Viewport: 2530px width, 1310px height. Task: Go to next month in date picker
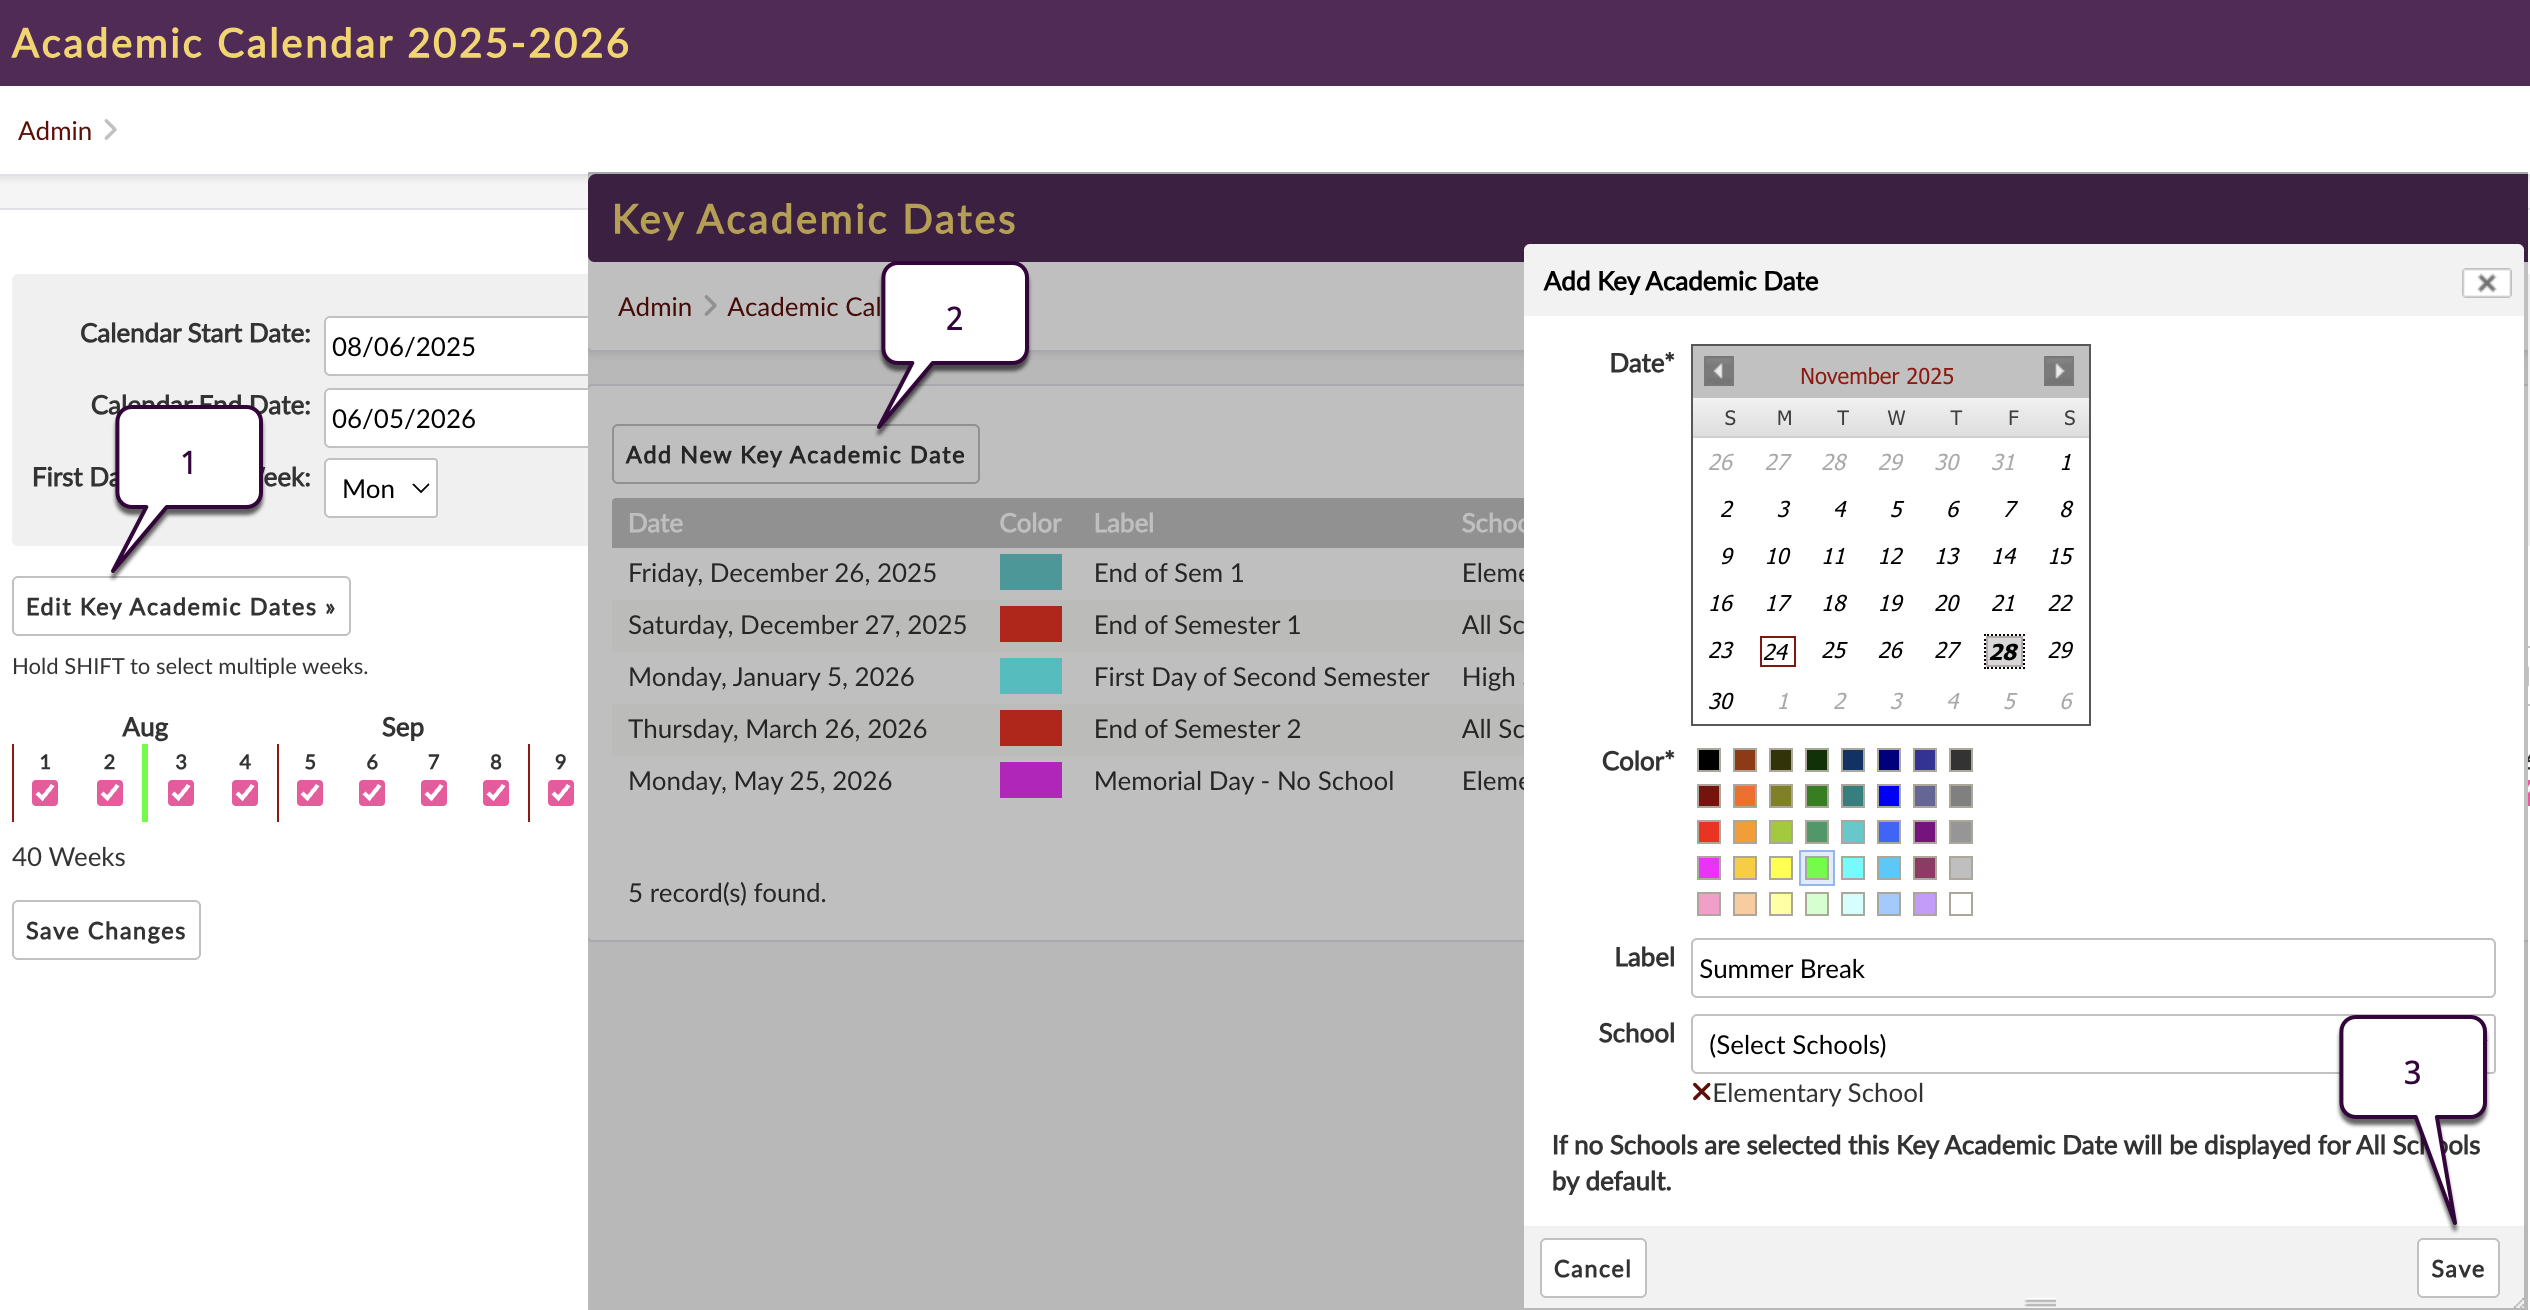click(x=2058, y=371)
